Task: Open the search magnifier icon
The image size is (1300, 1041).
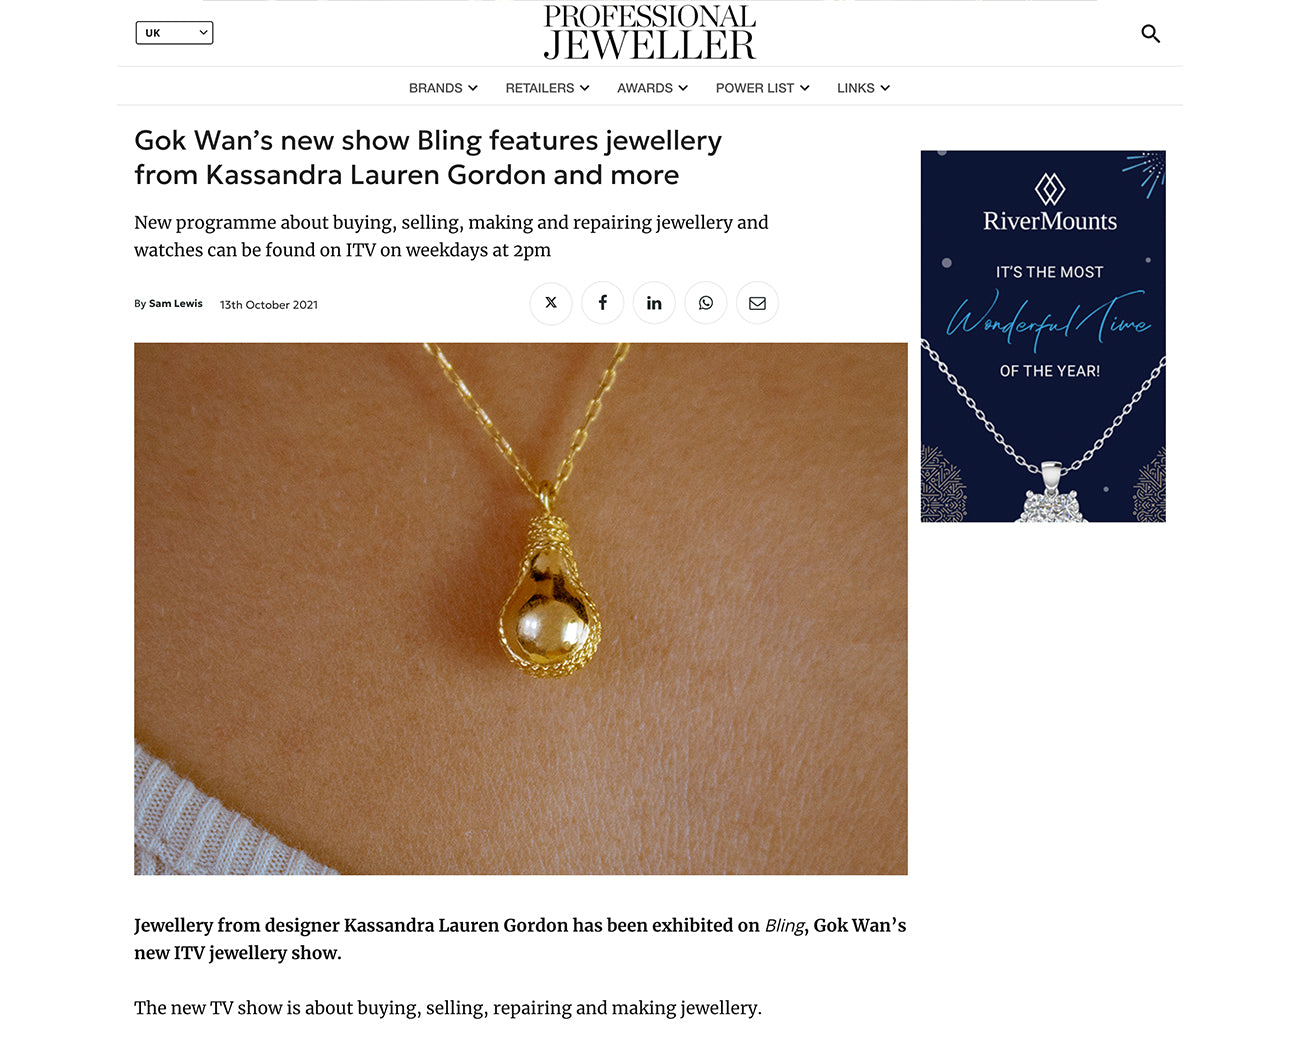Action: 1151,34
